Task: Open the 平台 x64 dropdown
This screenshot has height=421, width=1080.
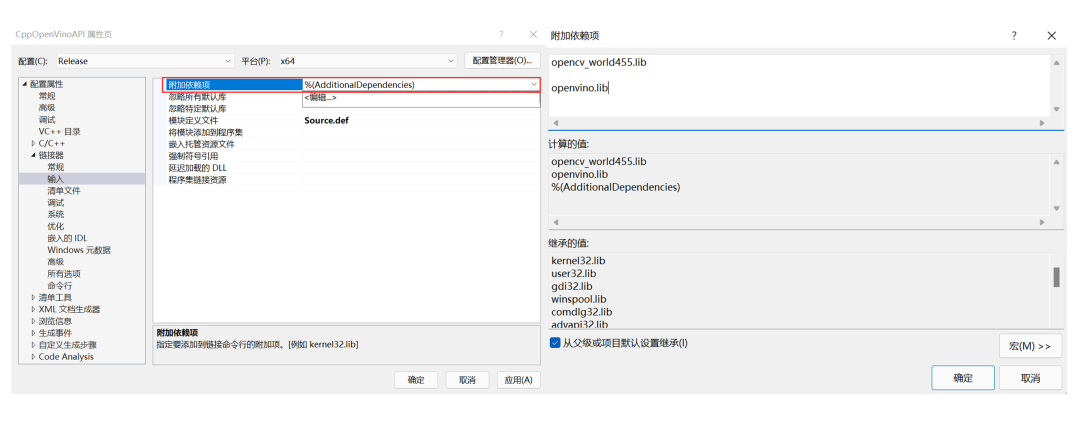Action: point(367,61)
